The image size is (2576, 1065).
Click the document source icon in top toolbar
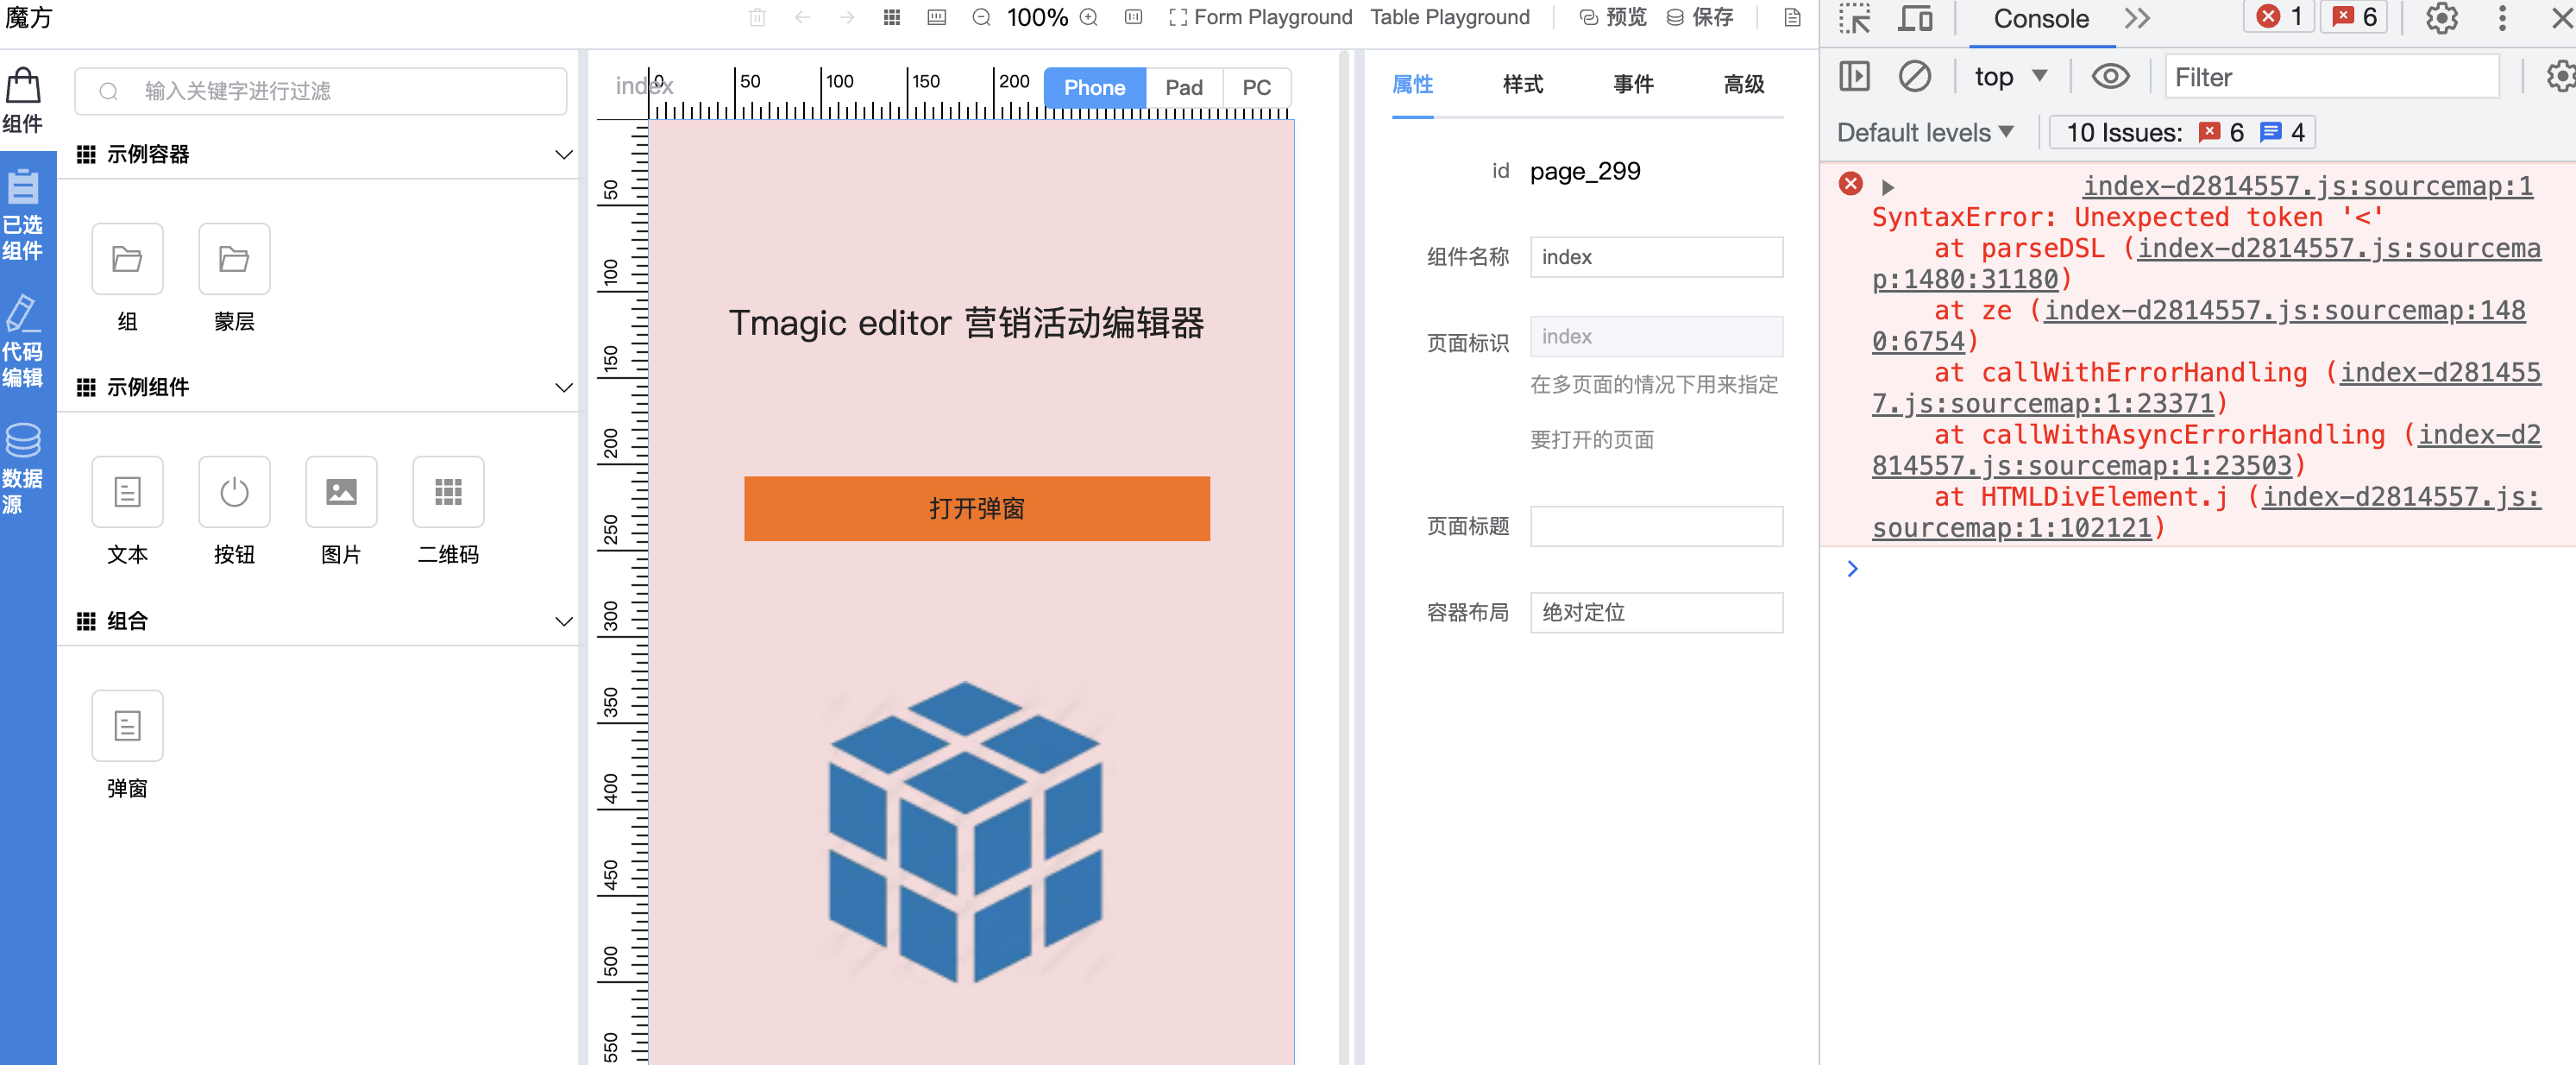[x=1792, y=17]
